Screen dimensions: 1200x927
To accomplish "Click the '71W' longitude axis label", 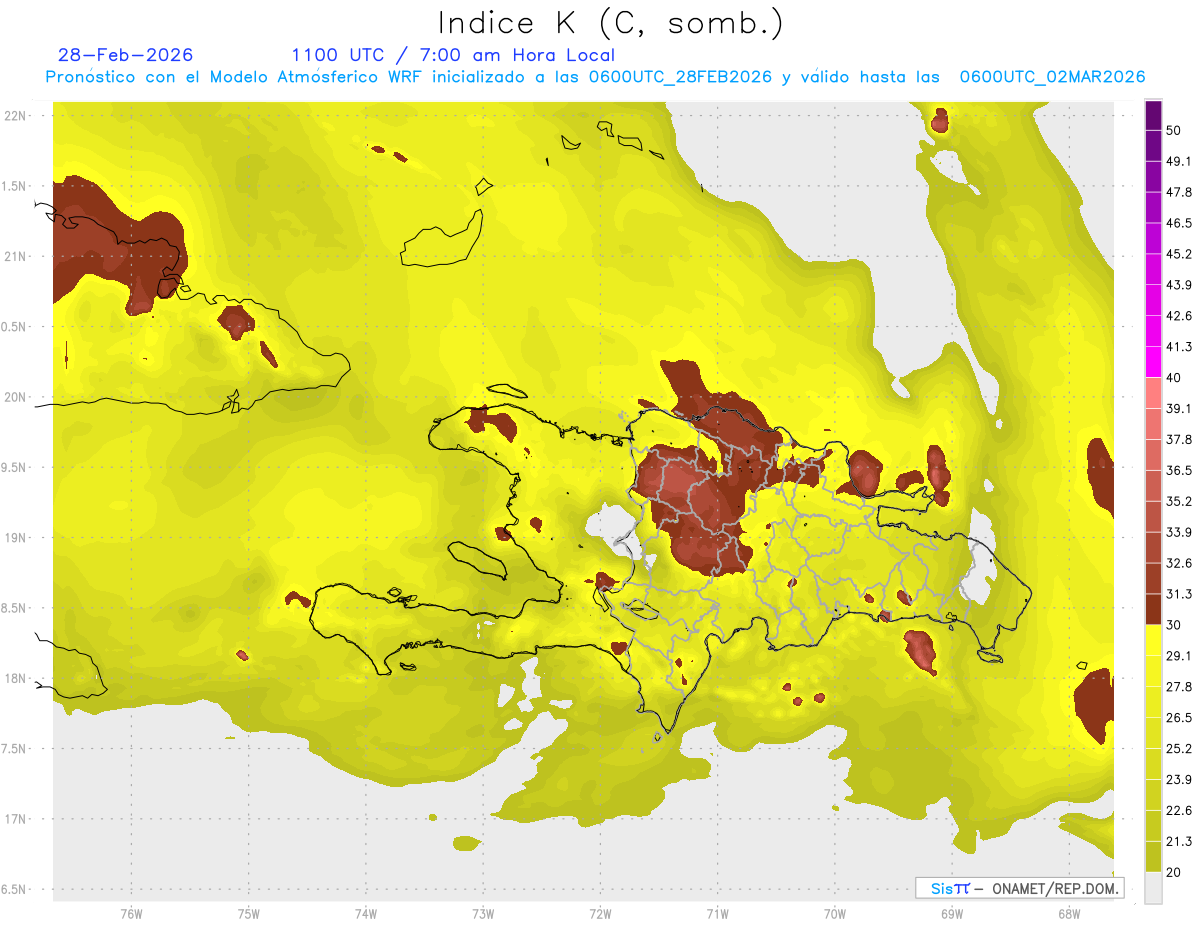I will click(717, 914).
